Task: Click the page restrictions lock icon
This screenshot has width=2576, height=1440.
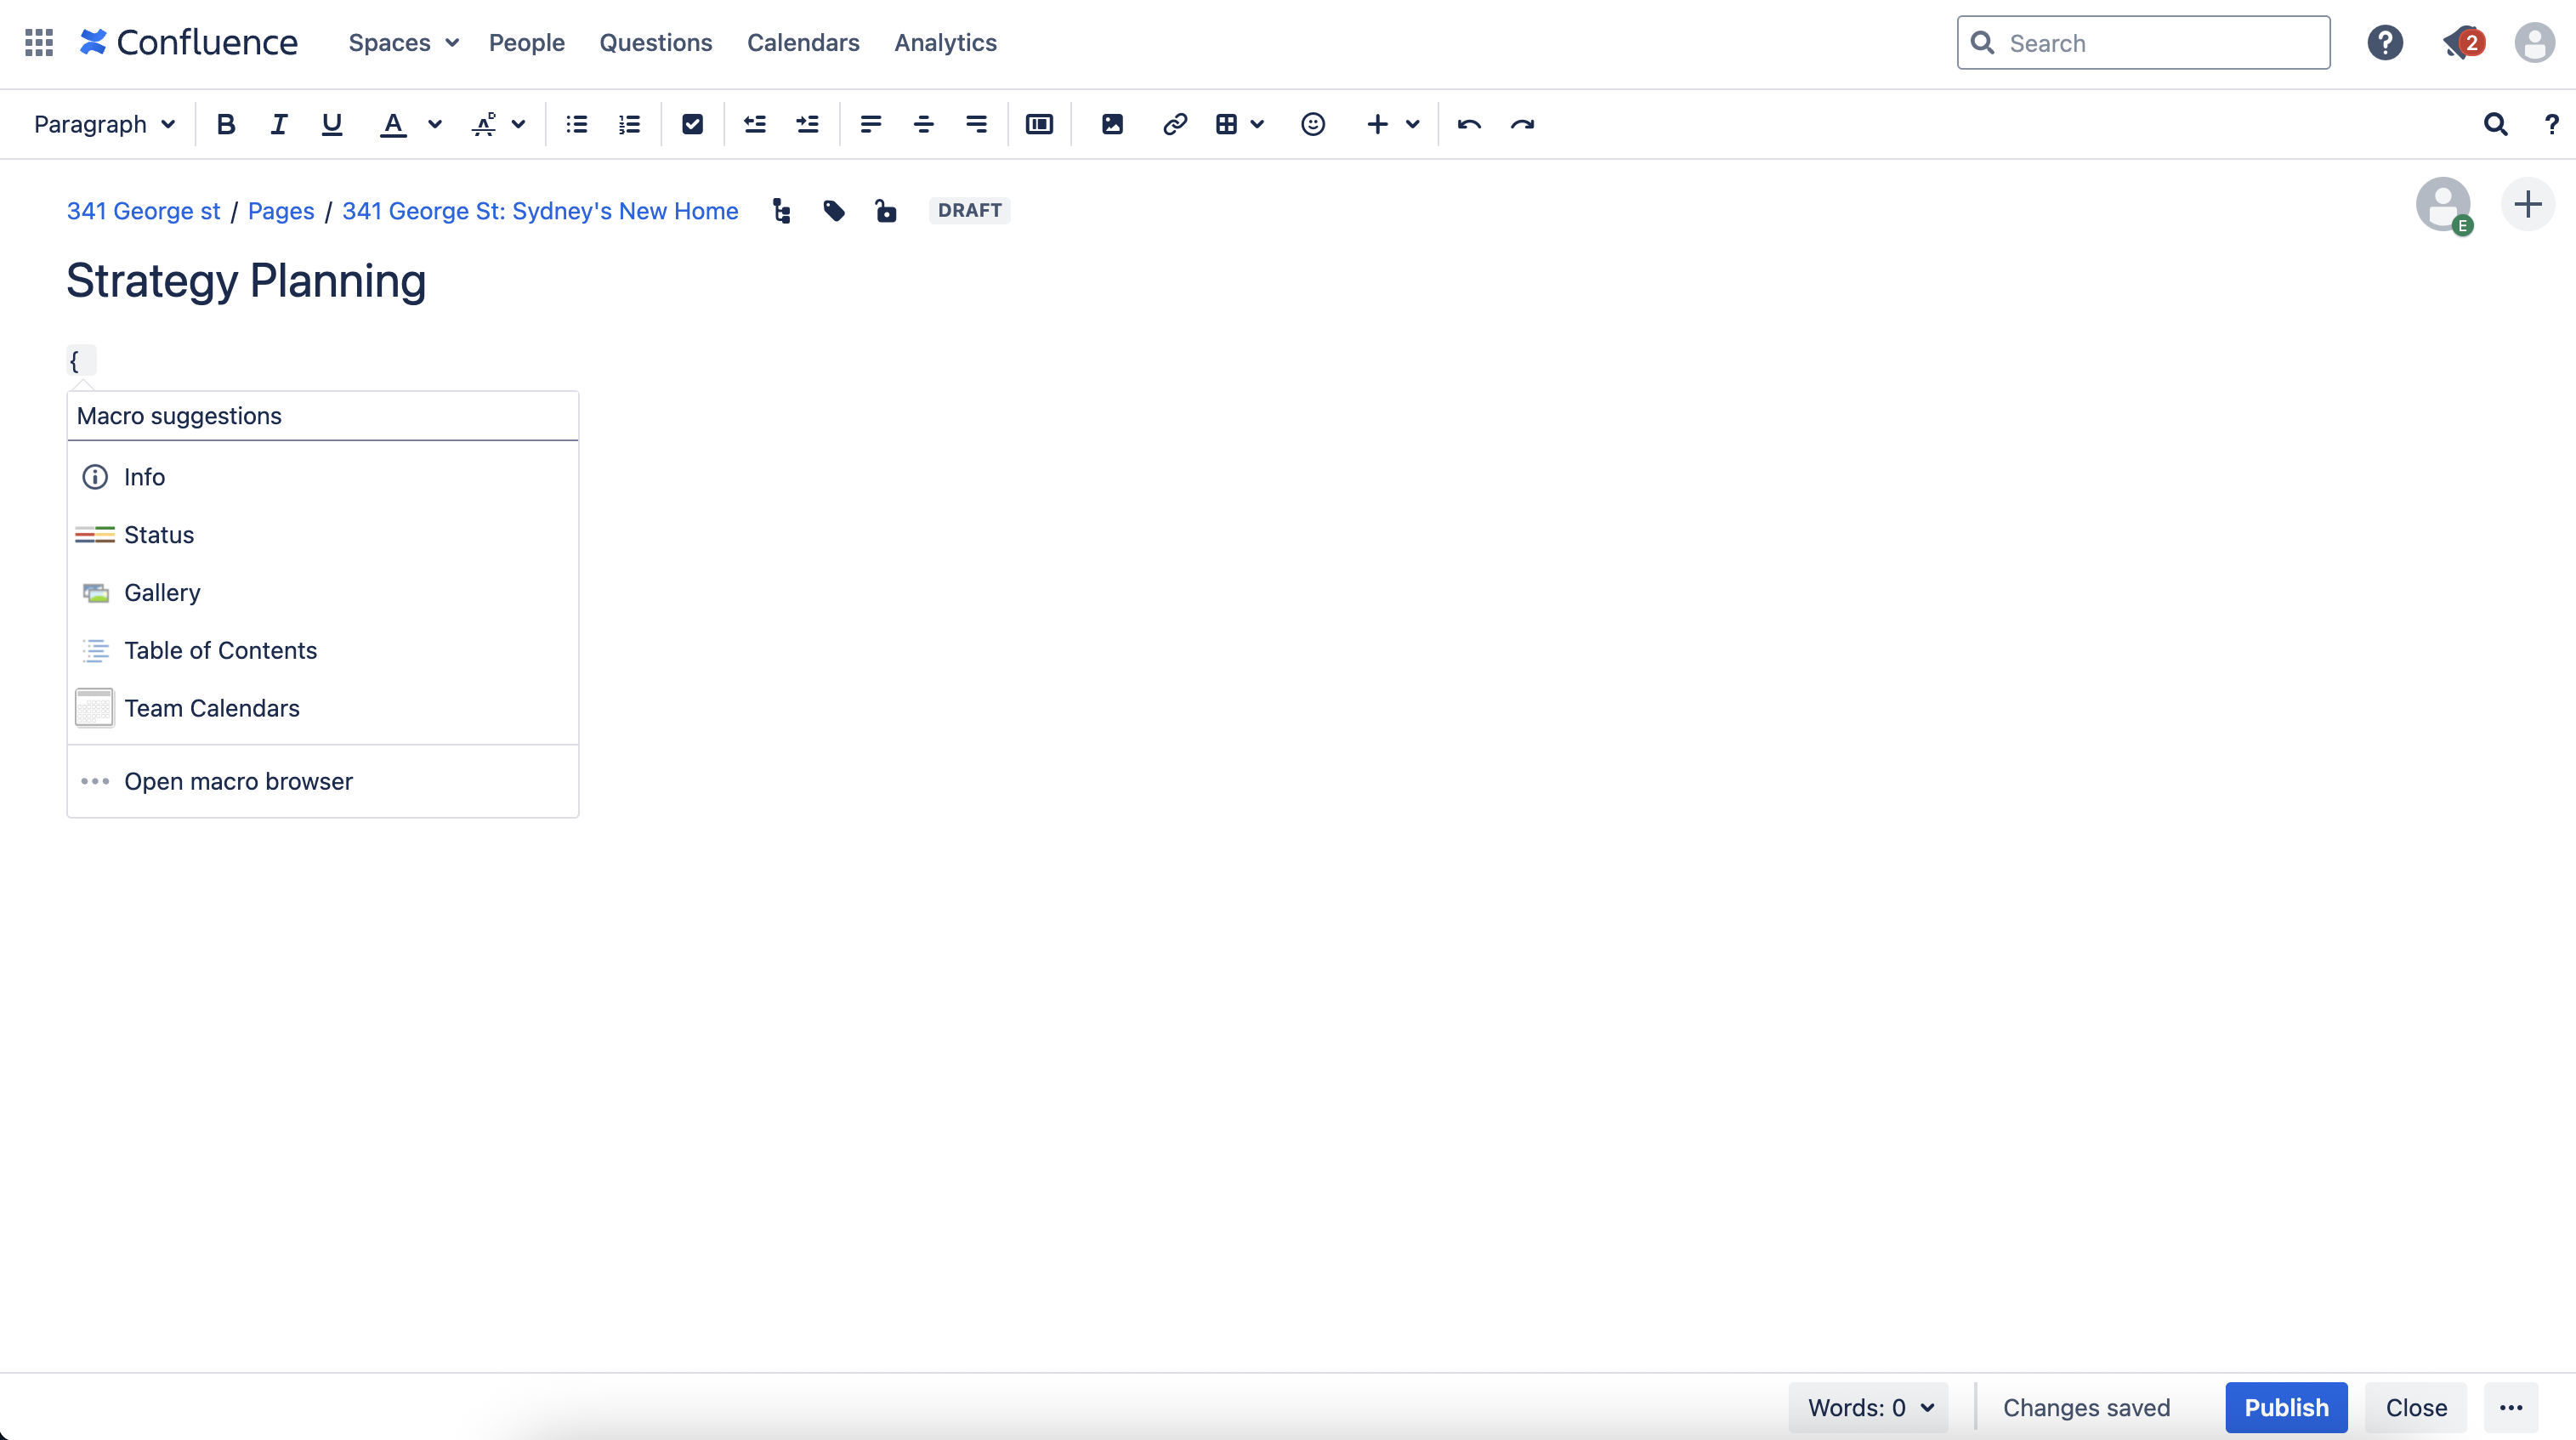Action: pyautogui.click(x=886, y=211)
